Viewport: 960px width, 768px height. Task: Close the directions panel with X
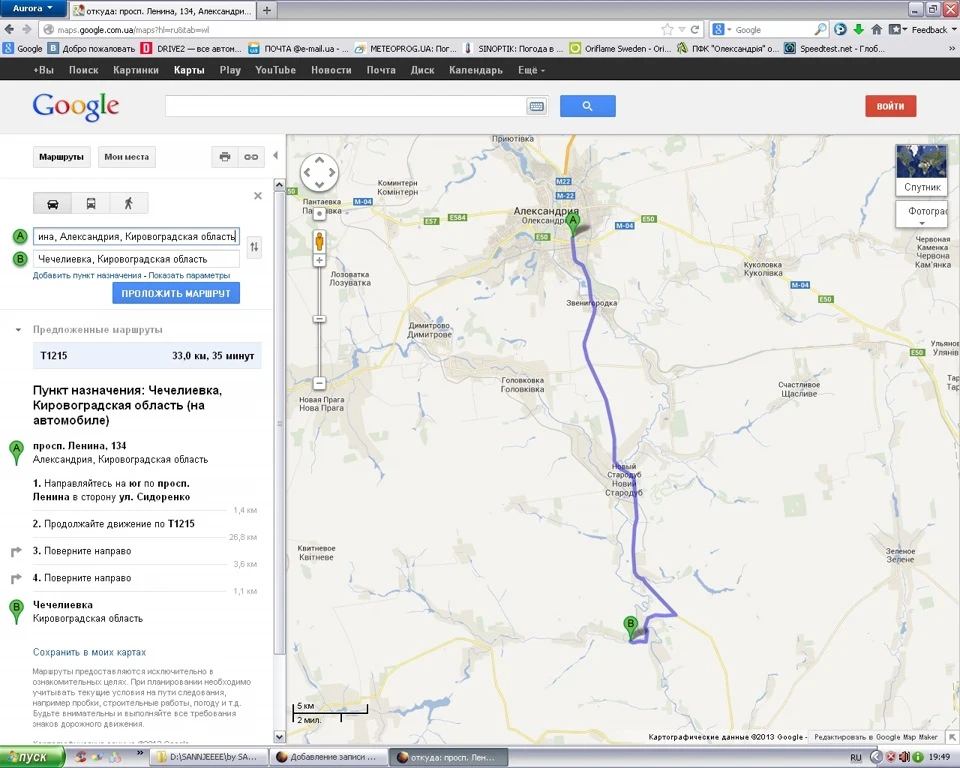coord(258,196)
